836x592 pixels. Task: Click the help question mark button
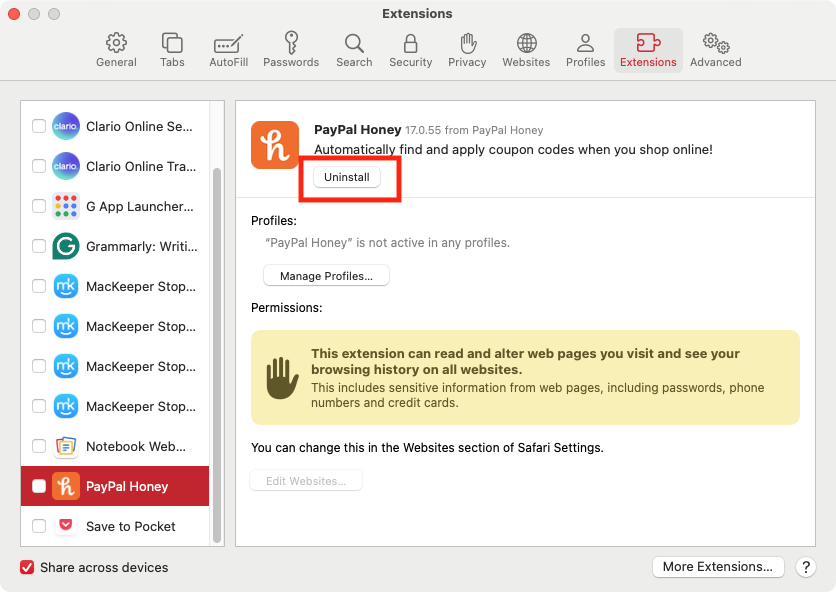point(806,567)
